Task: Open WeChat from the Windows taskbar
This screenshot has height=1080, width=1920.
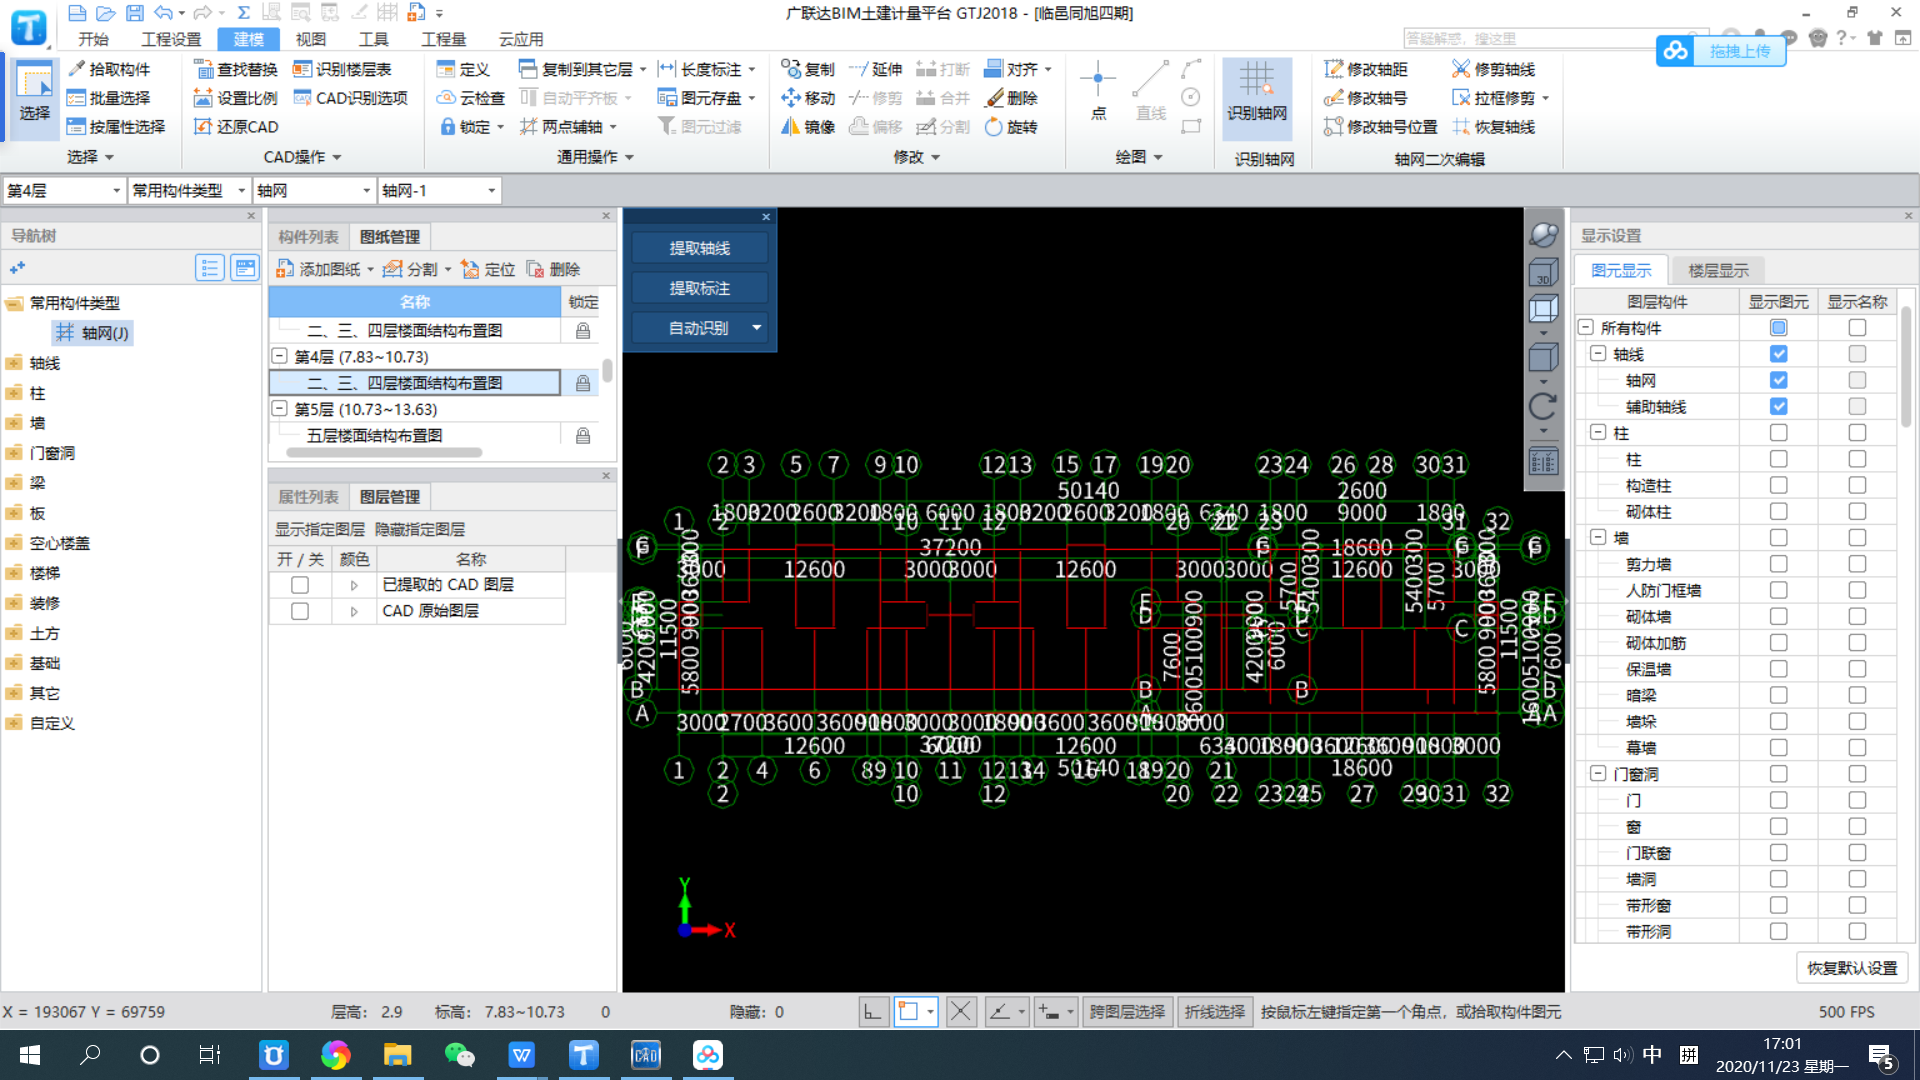Action: (x=459, y=1055)
